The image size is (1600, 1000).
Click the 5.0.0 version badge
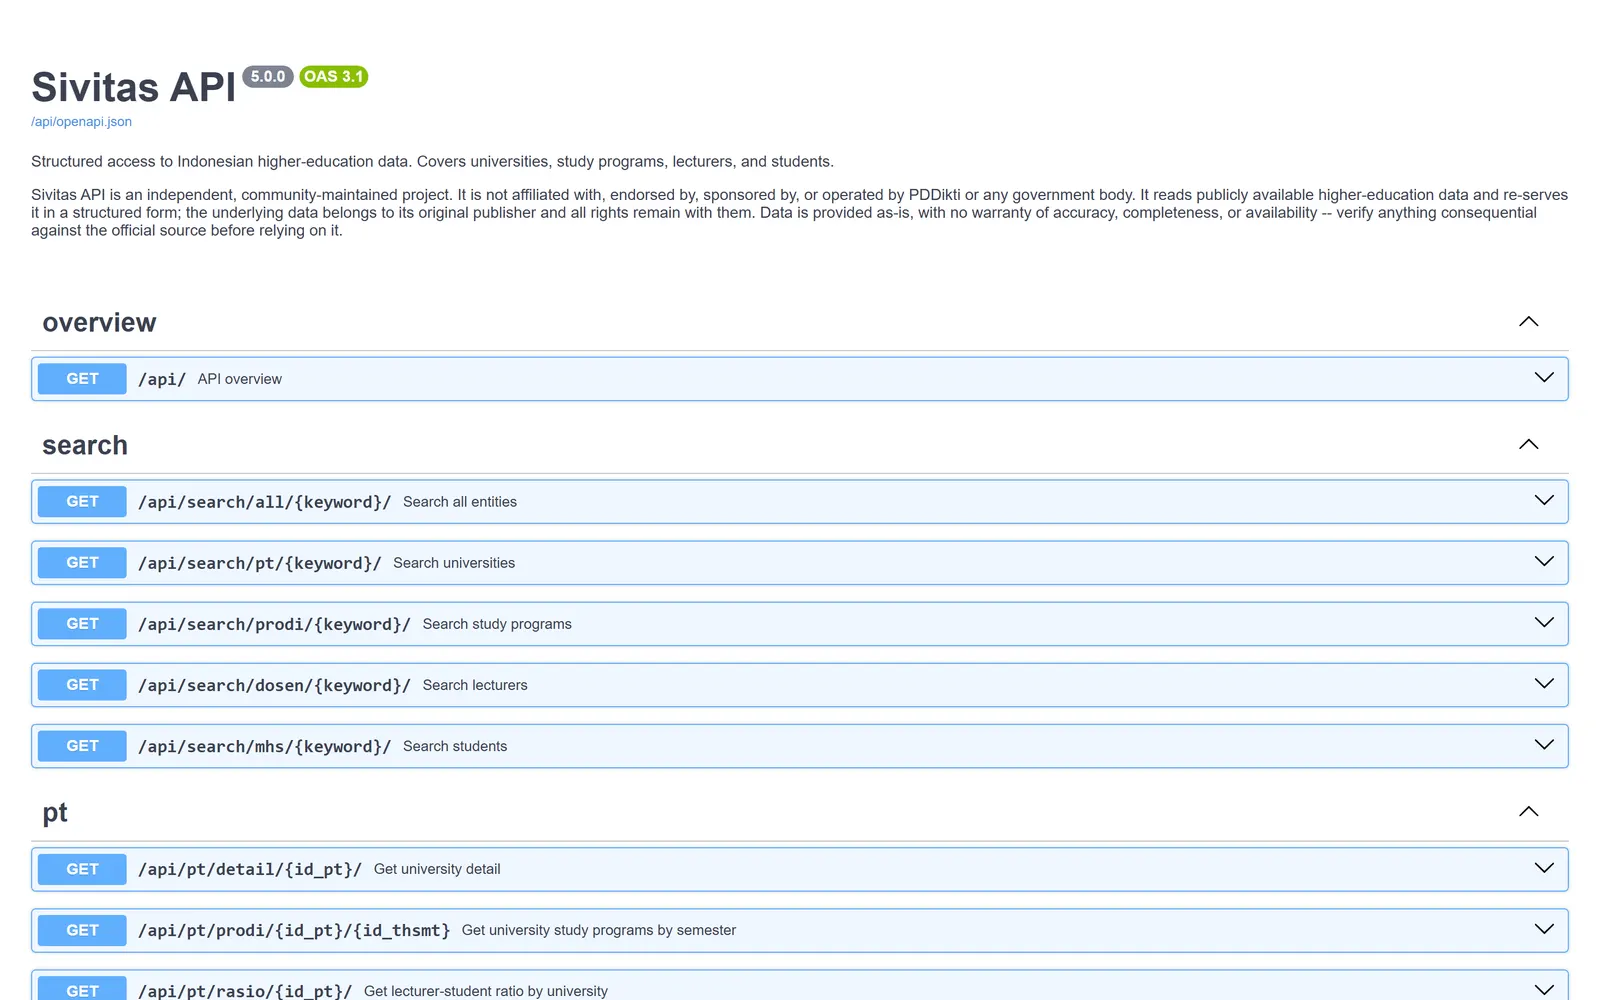268,77
